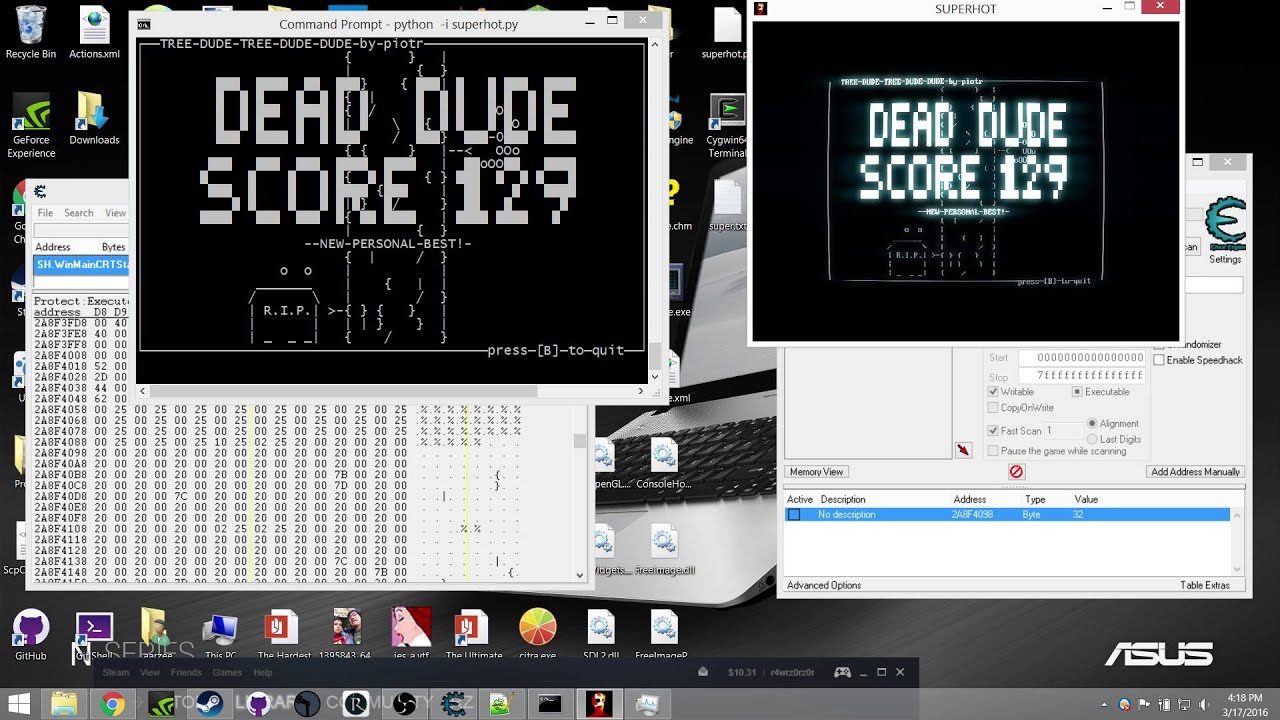1280x720 pixels.
Task: Click the Type column header in address list
Action: [x=1035, y=499]
